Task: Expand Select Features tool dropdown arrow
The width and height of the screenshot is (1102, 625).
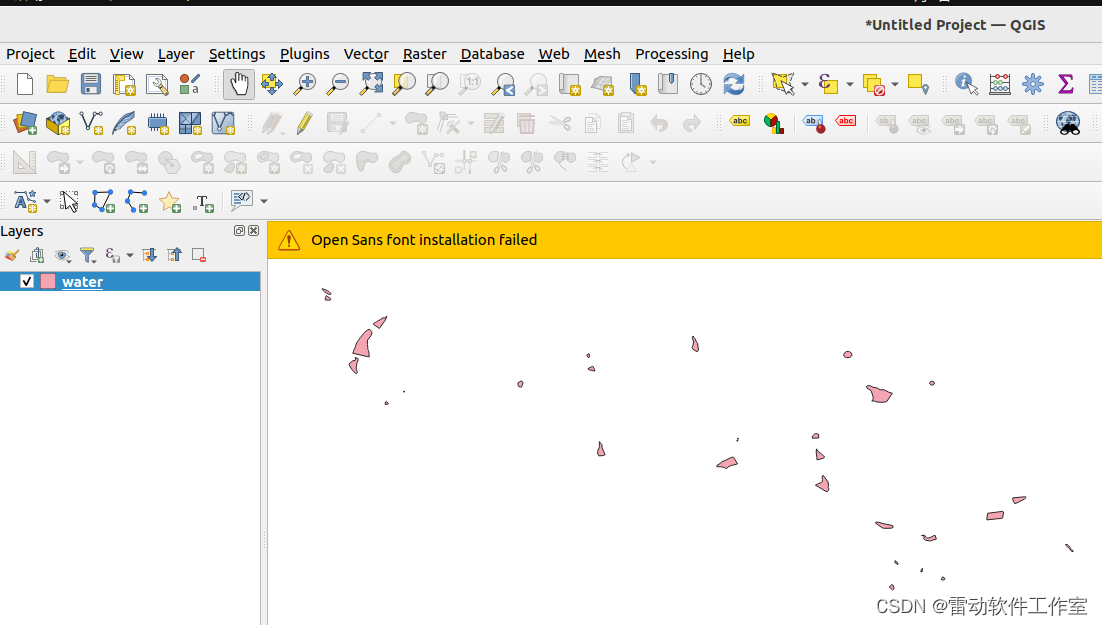Action: click(x=805, y=84)
